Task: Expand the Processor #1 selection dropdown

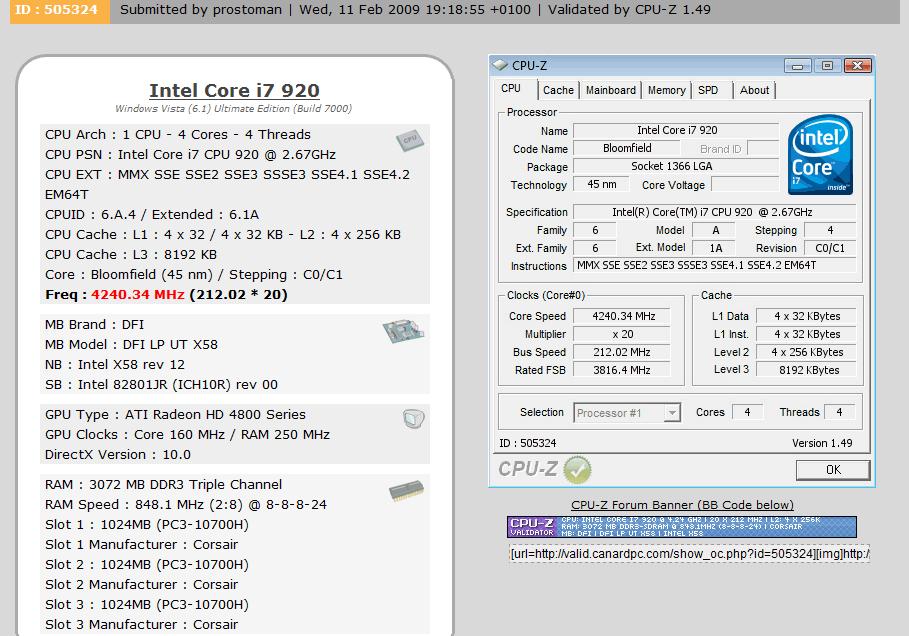Action: (672, 413)
